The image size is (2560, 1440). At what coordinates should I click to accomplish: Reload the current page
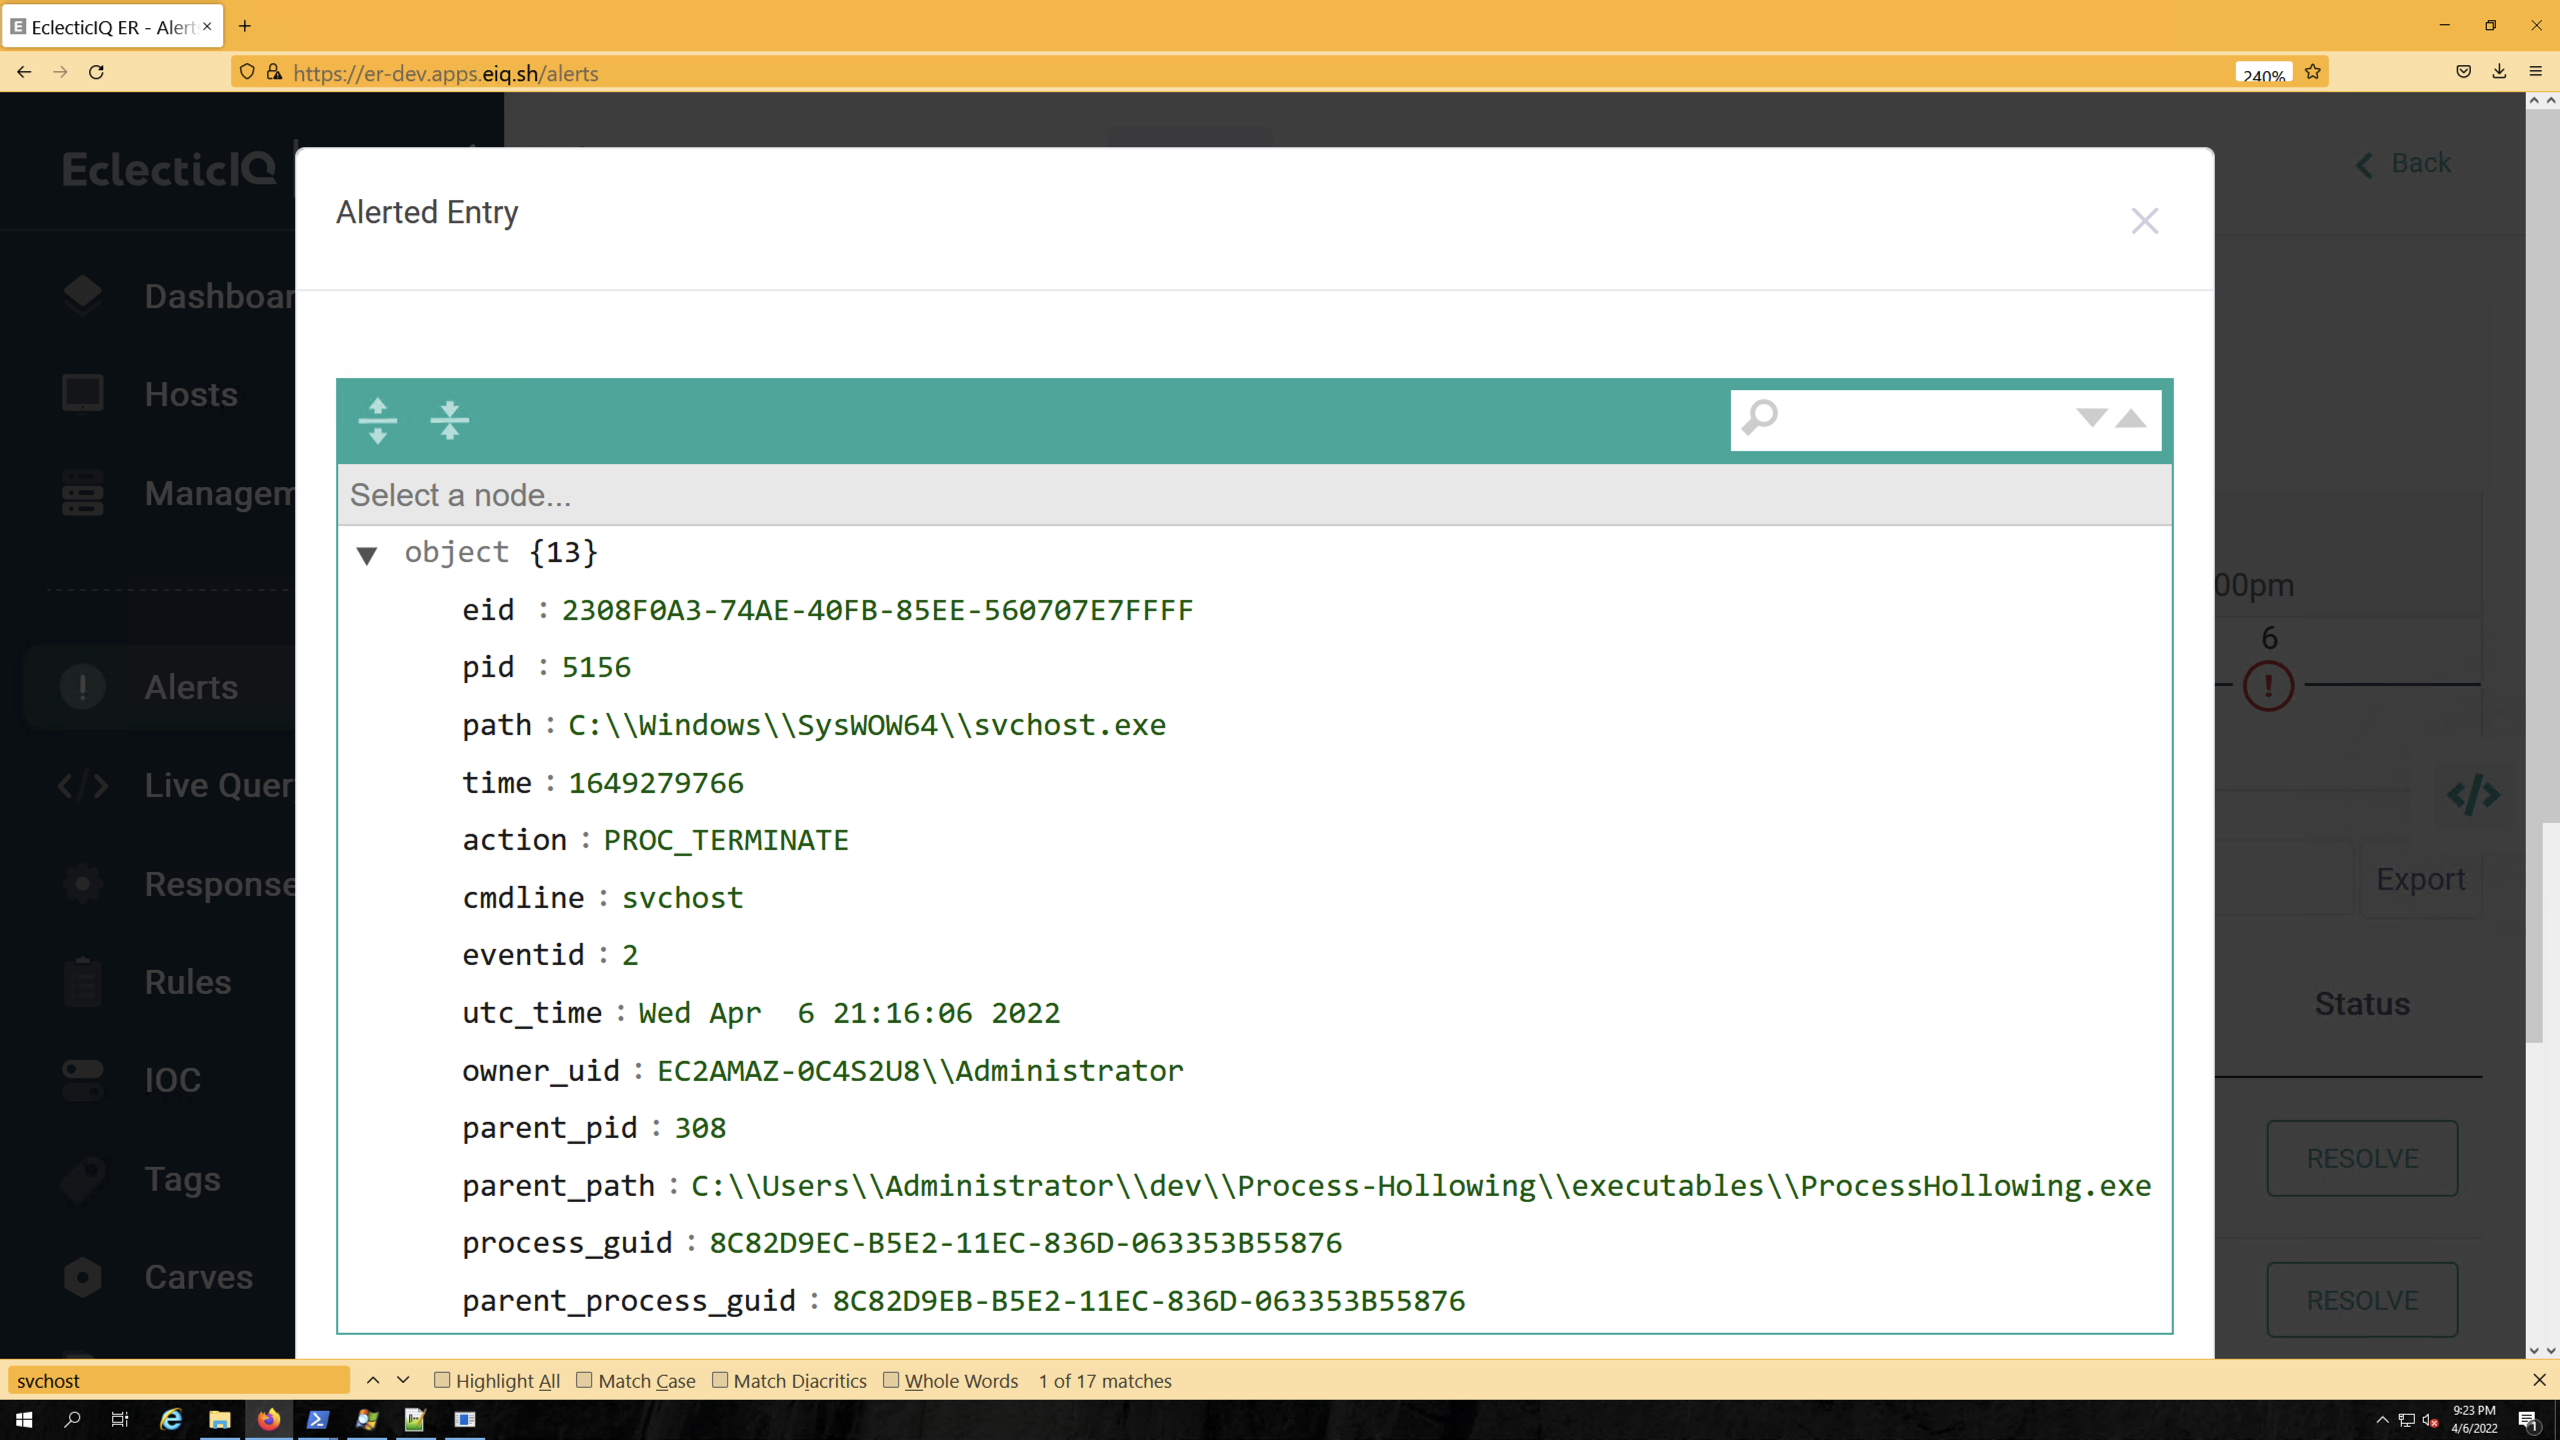(96, 72)
